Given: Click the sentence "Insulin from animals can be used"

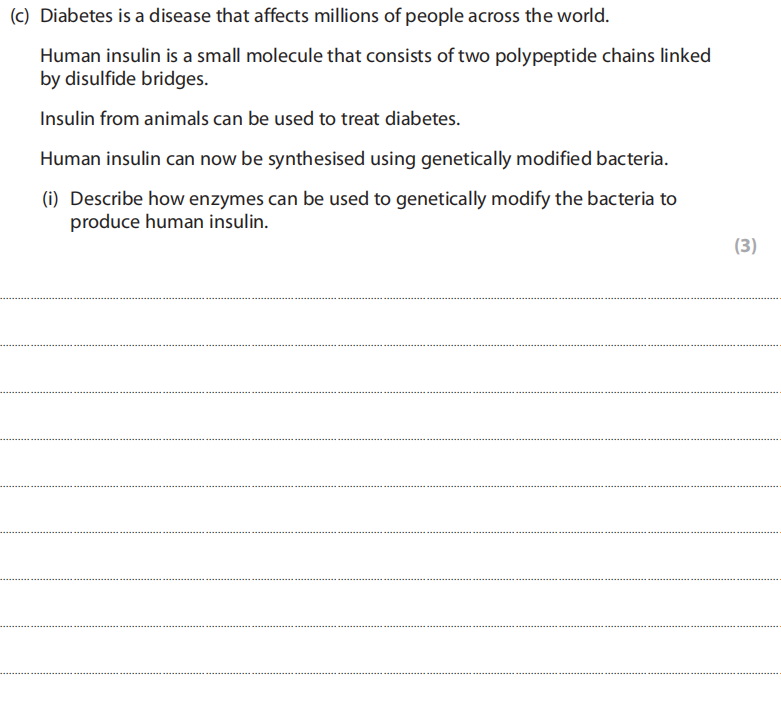Looking at the screenshot, I should (x=250, y=119).
